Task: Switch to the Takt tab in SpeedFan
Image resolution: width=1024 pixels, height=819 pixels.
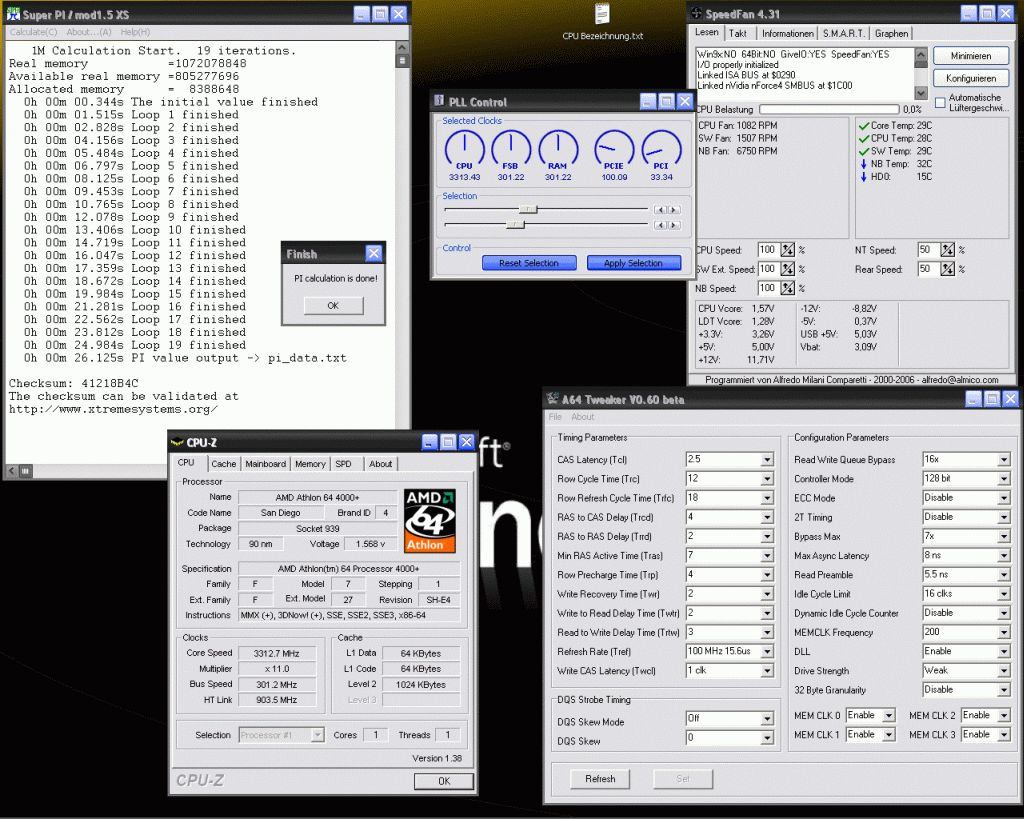Action: [738, 33]
